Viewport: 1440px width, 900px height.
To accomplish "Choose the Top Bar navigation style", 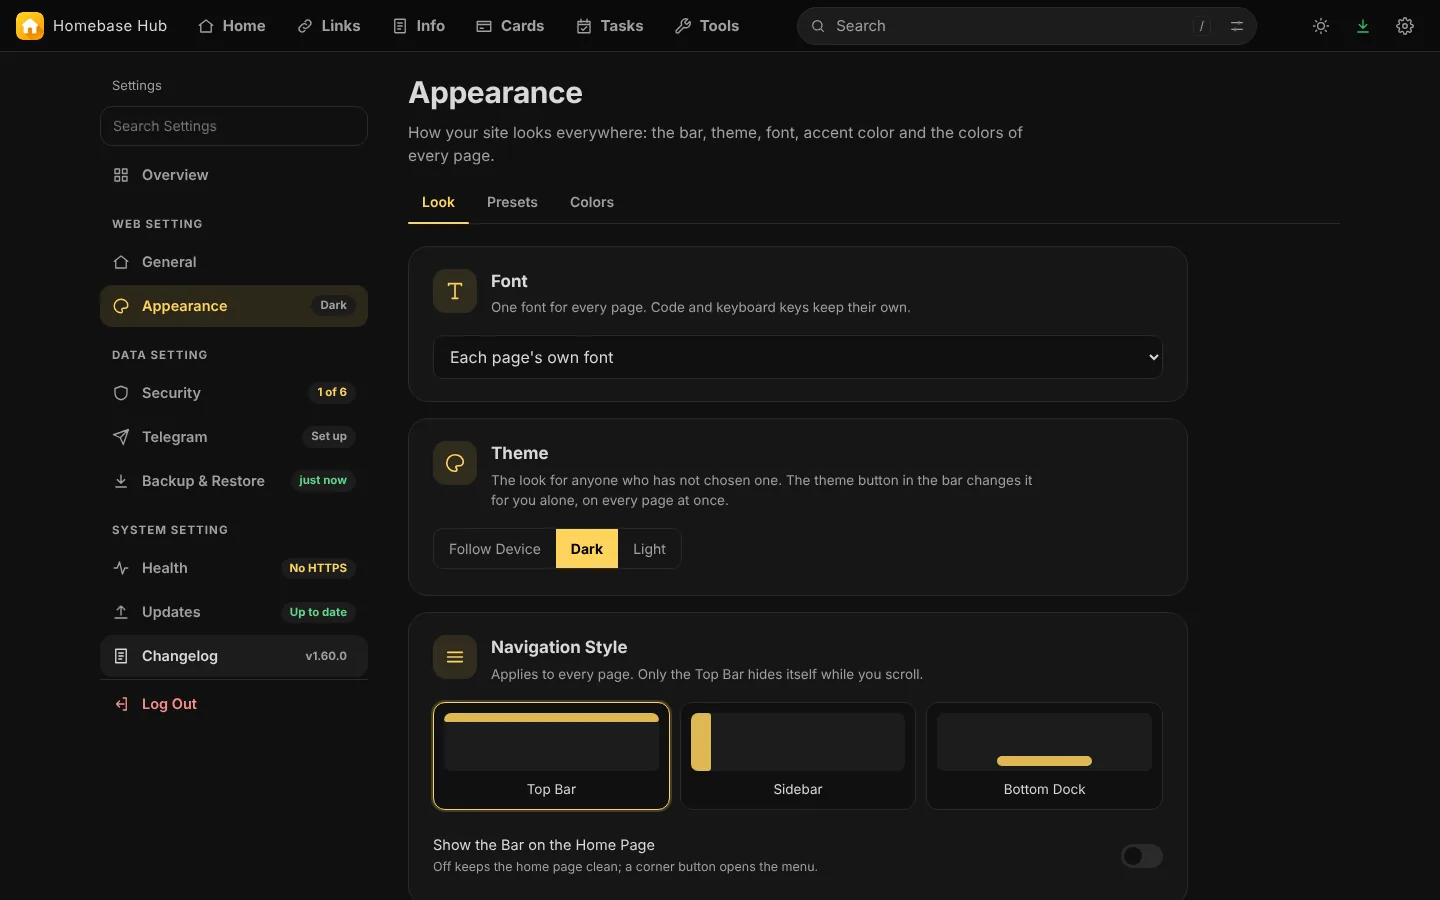I will click(551, 756).
